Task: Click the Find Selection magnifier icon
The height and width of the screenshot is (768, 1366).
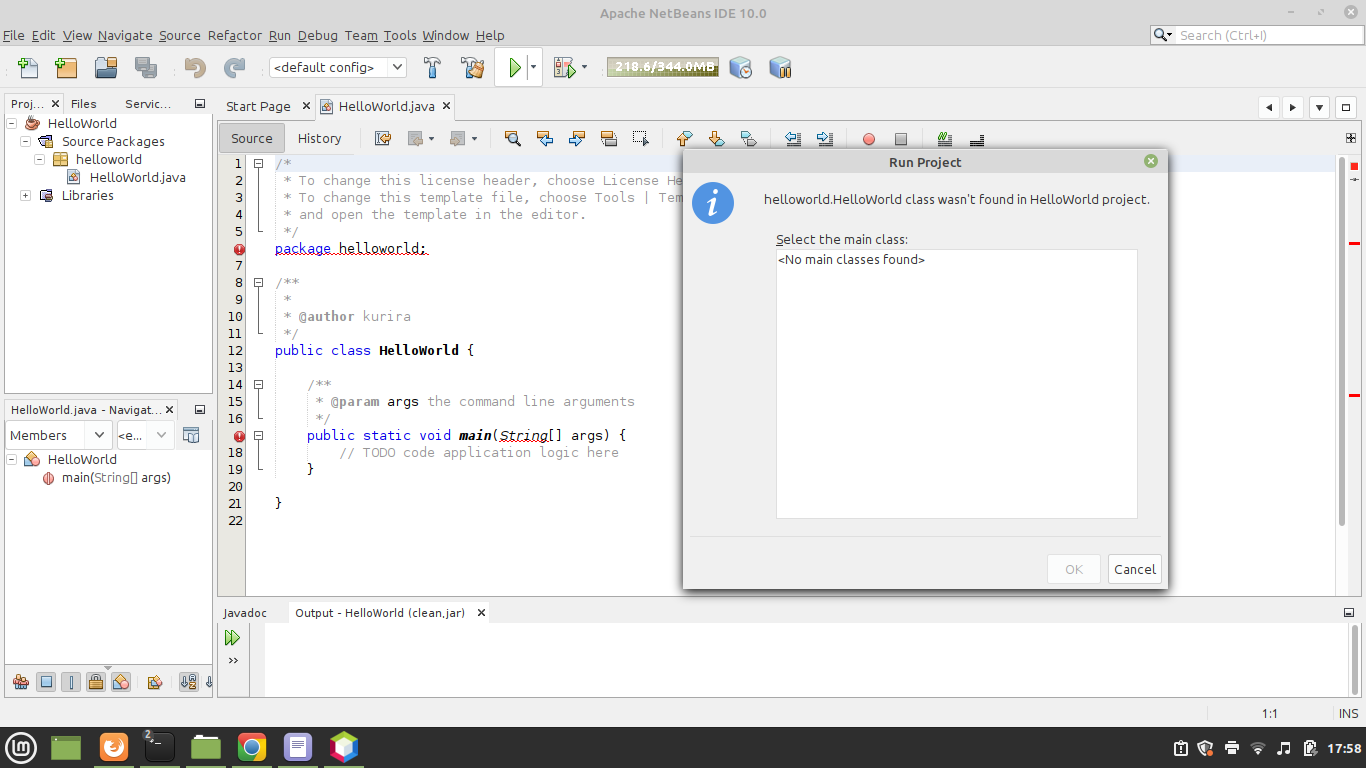Action: [513, 139]
